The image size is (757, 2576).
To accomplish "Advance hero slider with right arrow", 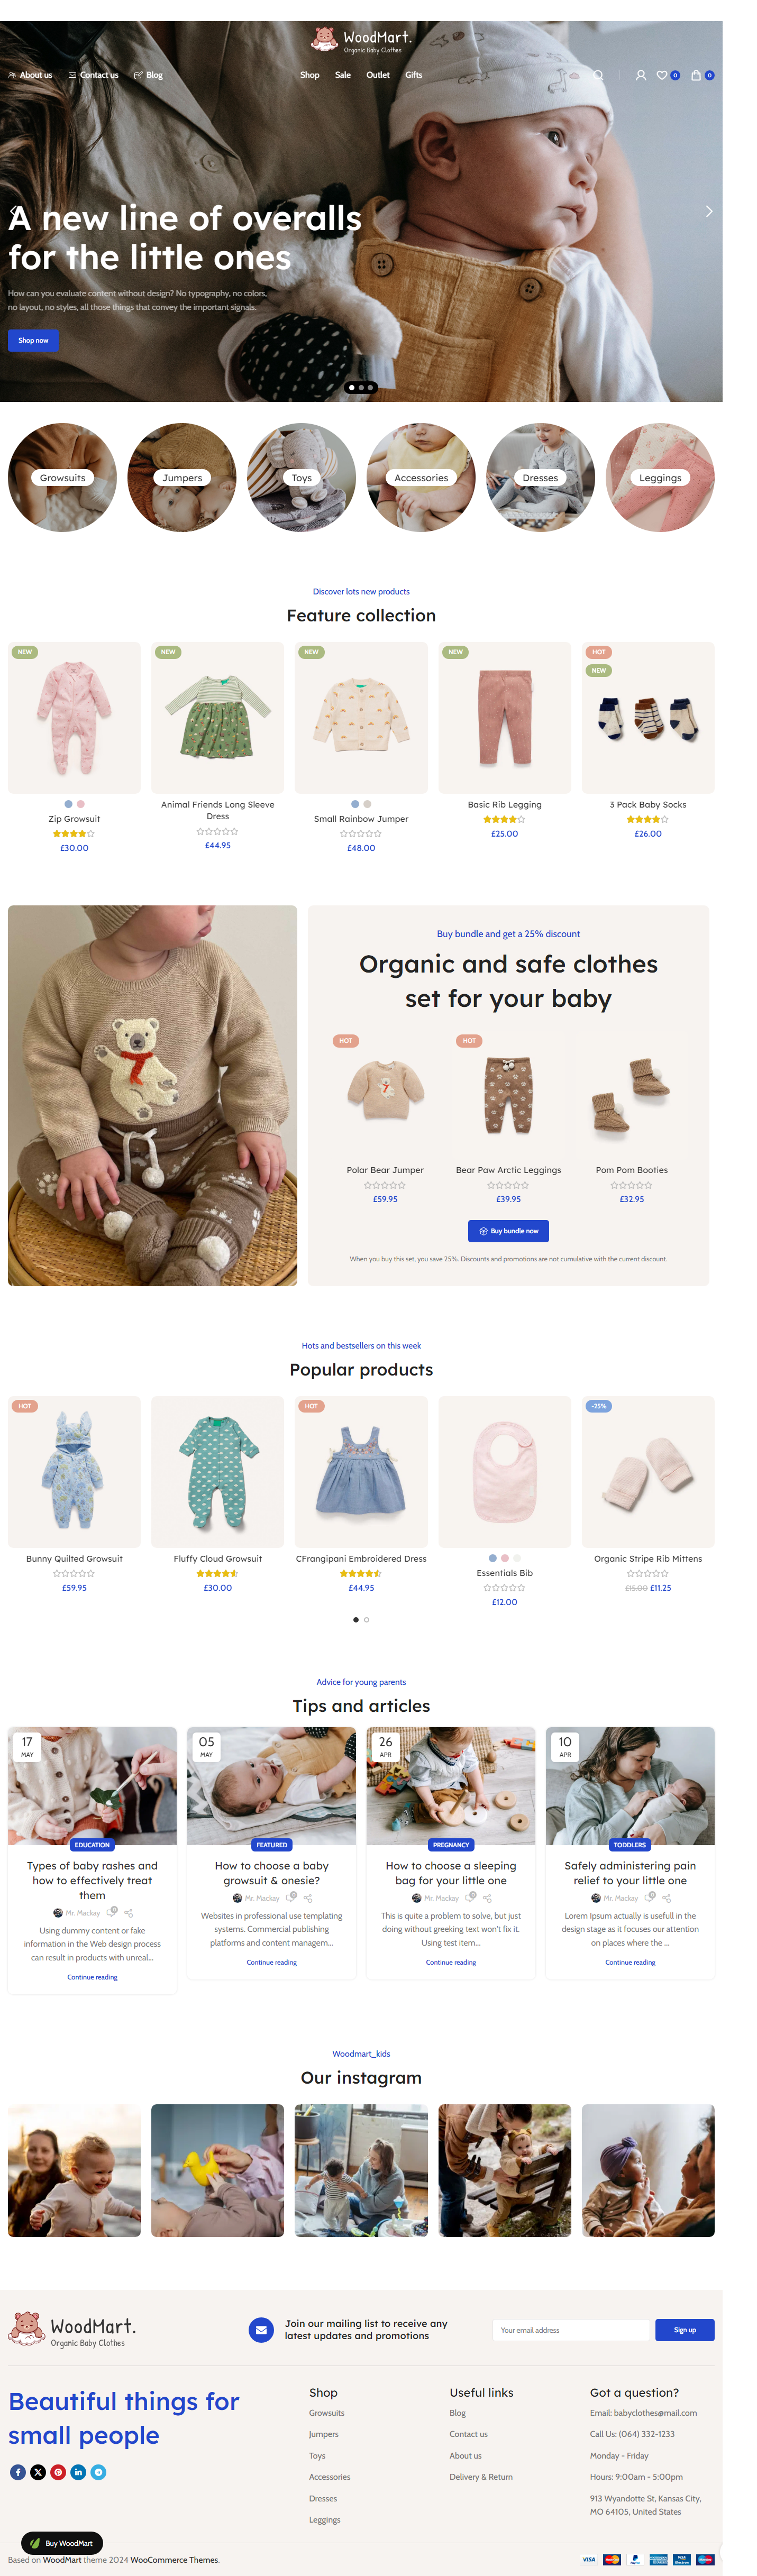I will pyautogui.click(x=709, y=211).
